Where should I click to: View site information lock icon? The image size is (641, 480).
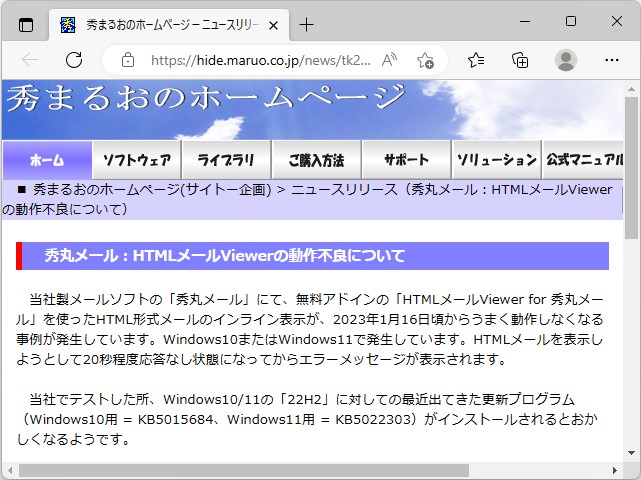point(128,60)
